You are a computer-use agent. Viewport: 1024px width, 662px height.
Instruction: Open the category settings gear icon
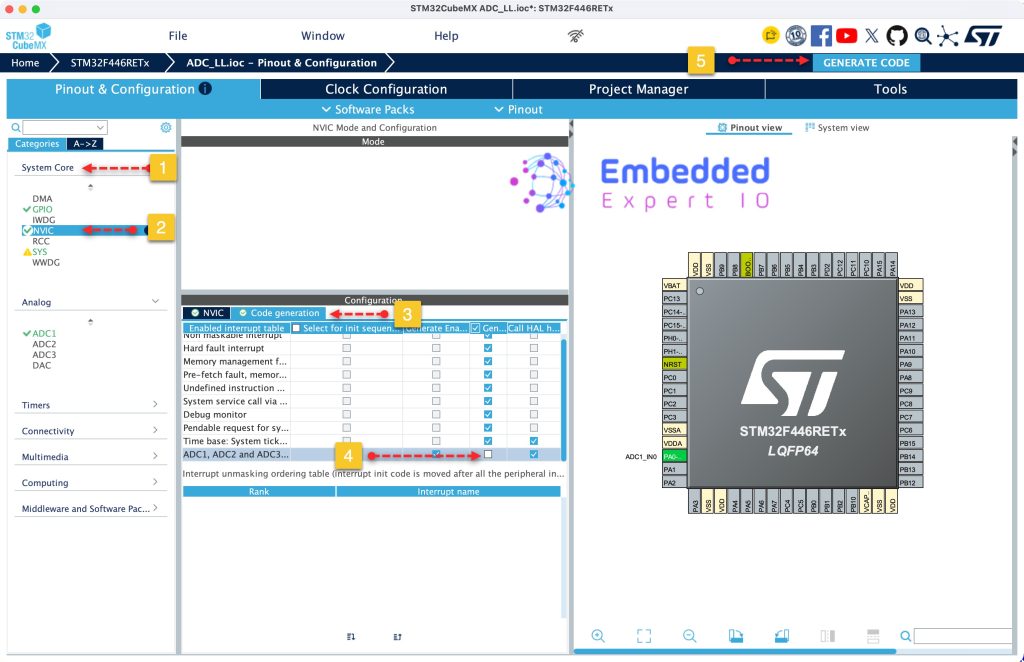click(x=166, y=127)
